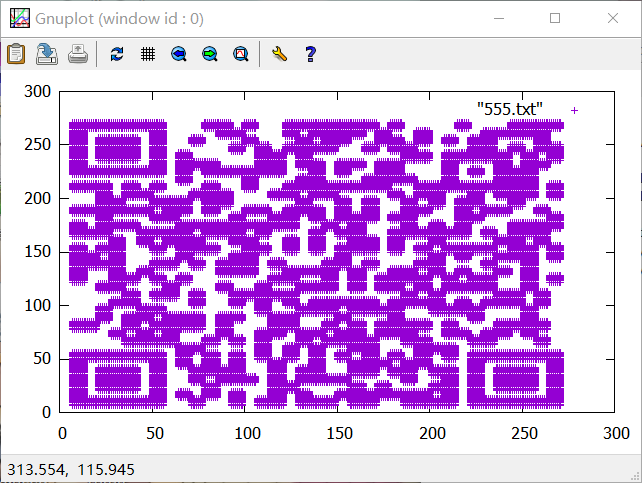The width and height of the screenshot is (642, 483).
Task: Click the x-axis label 100
Action: (x=247, y=433)
